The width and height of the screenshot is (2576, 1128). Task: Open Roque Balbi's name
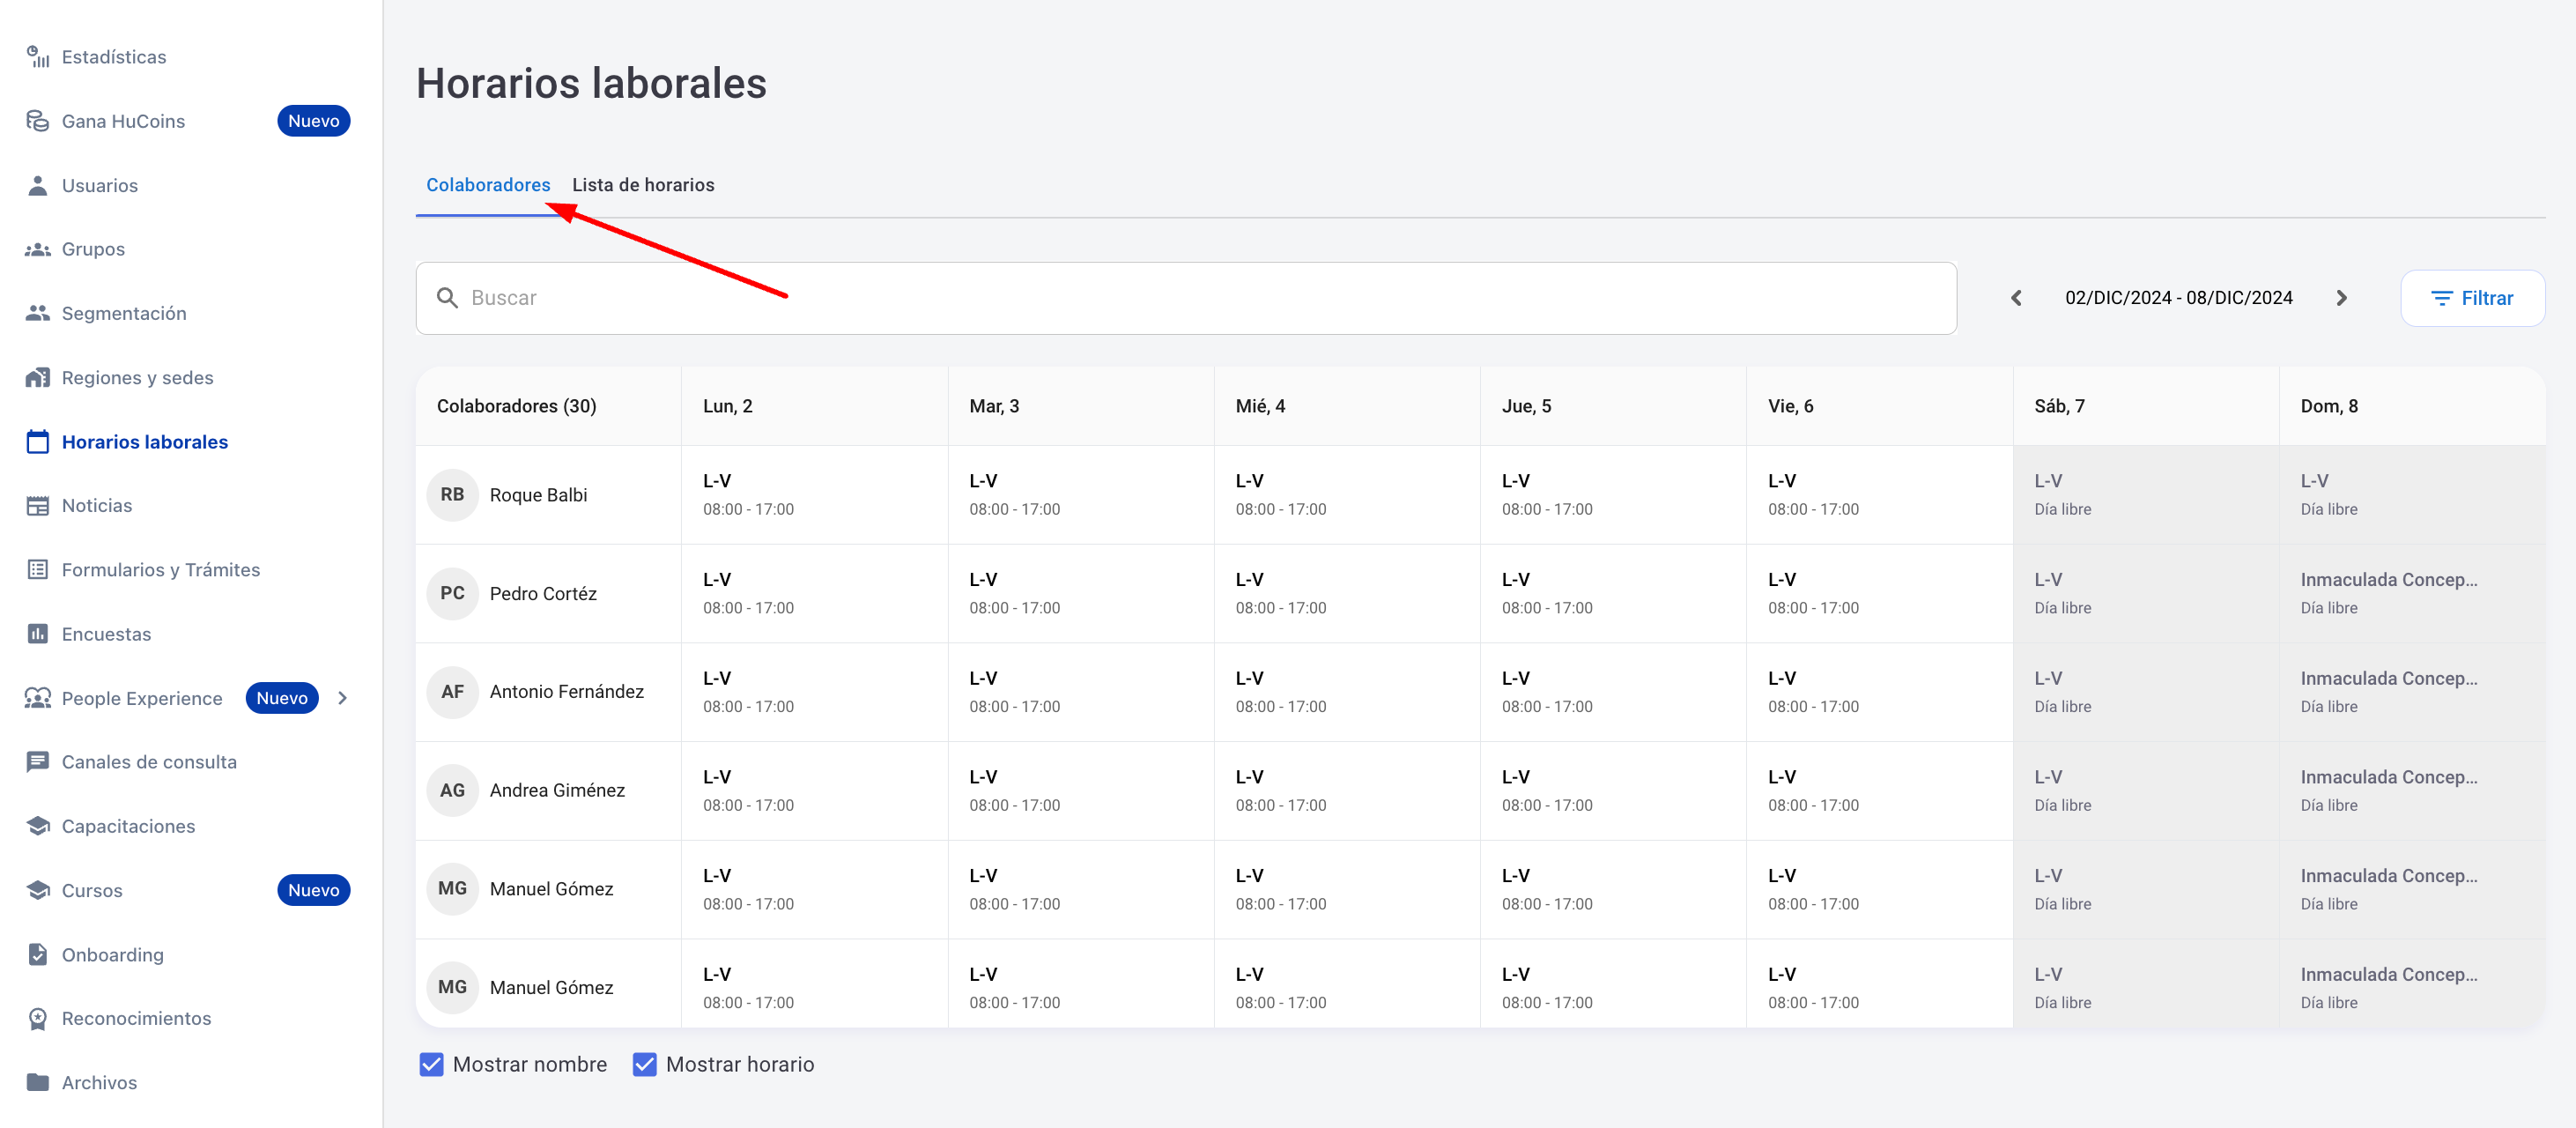coord(538,495)
